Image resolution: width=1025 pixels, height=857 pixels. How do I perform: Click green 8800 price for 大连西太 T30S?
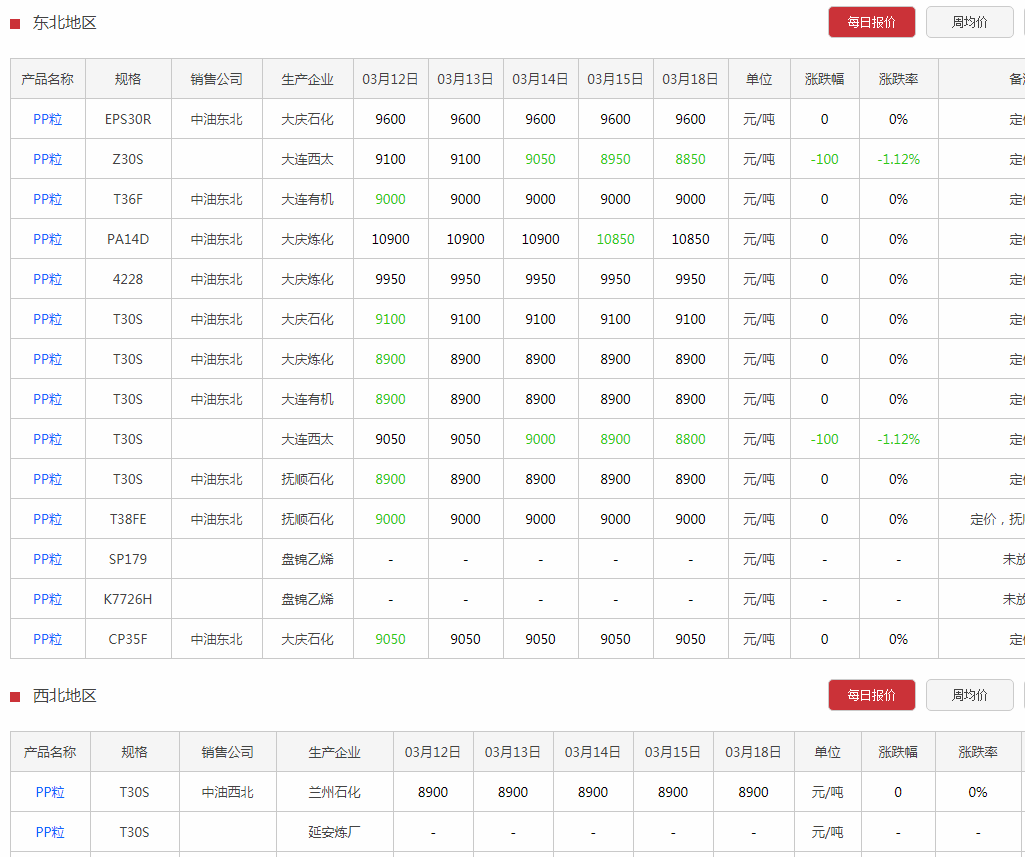[x=691, y=439]
